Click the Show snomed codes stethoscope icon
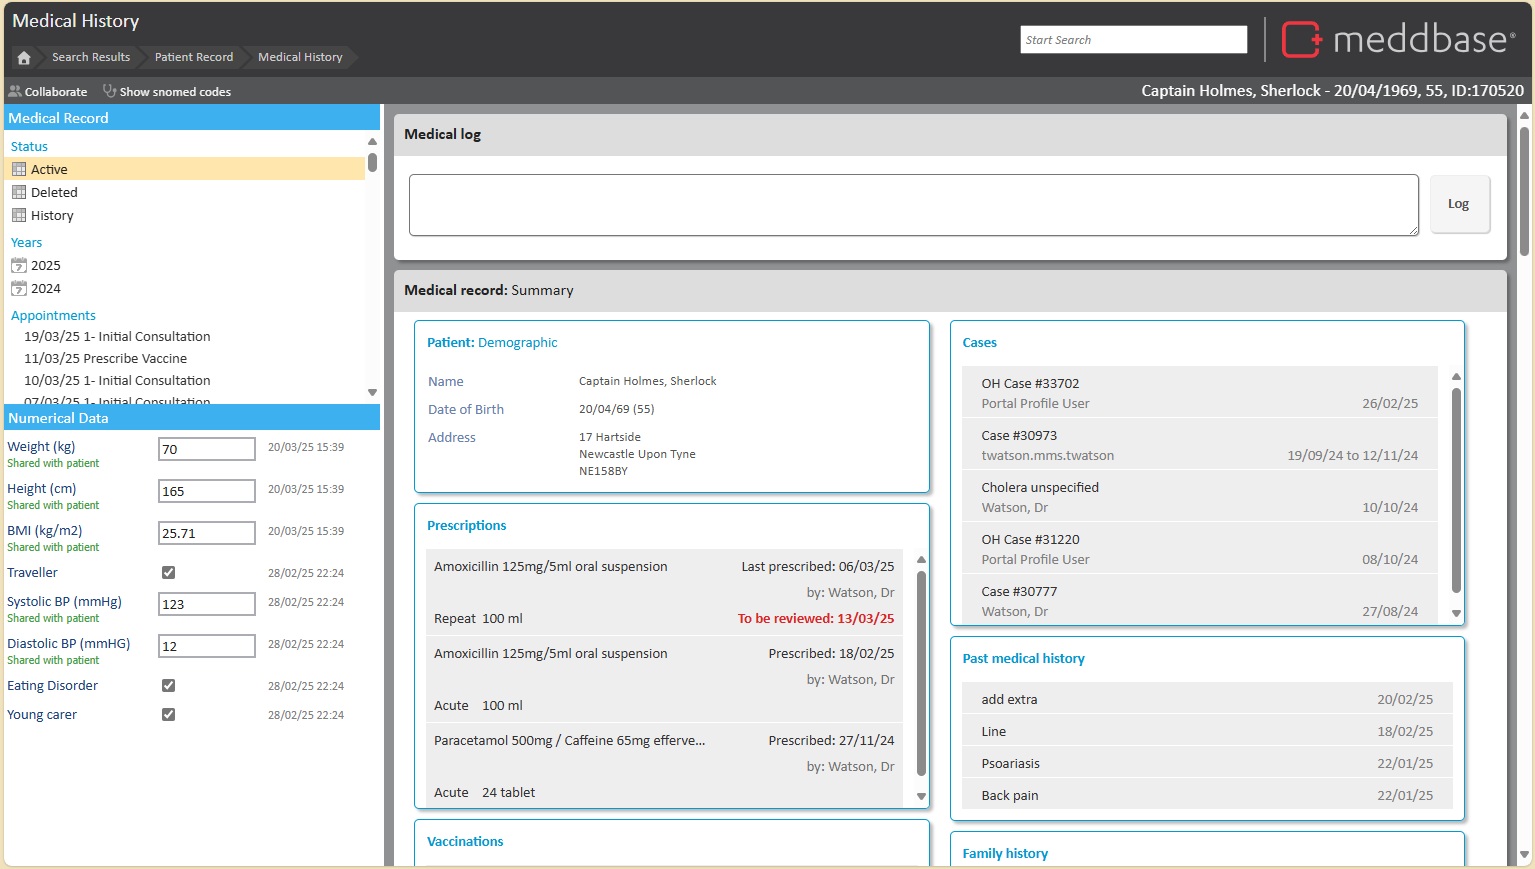 click(109, 91)
